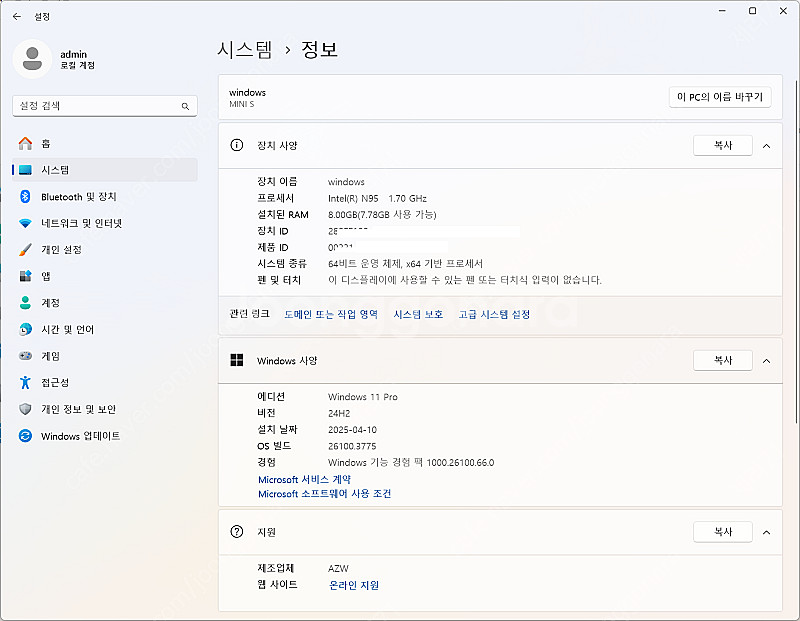Click the Time & language globe icon
800x621 pixels.
25,329
